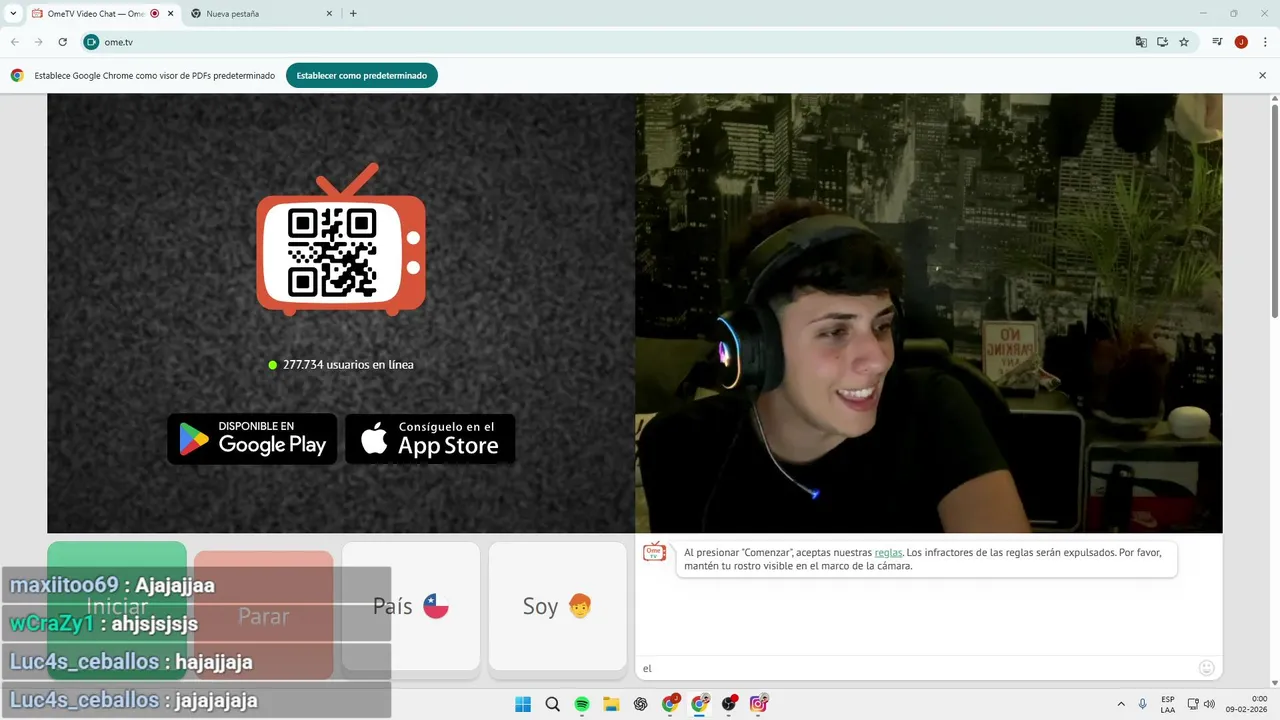Click the install app icon in address bar
Image resolution: width=1280 pixels, height=720 pixels.
click(x=1162, y=42)
